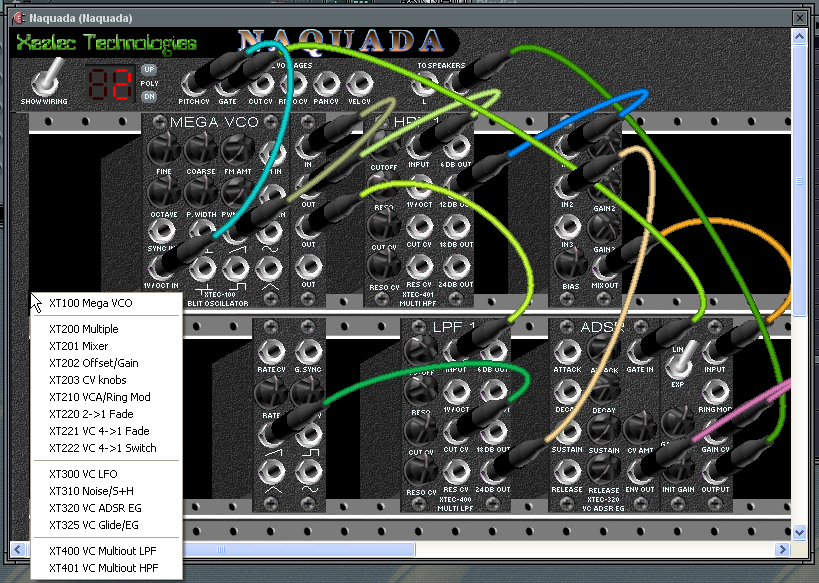The height and width of the screenshot is (583, 819).
Task: Click the Mega VCO sine wave output jack
Action: pos(270,230)
